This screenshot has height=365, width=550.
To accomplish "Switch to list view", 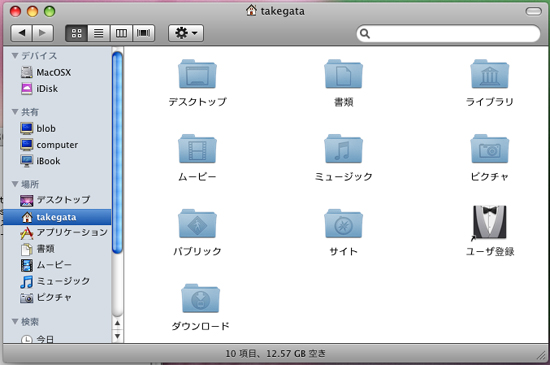I will tap(99, 33).
